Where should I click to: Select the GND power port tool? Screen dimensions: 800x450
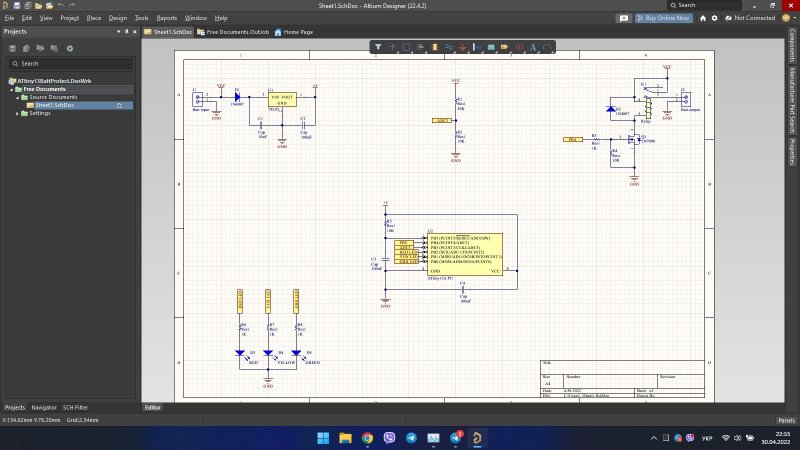463,47
